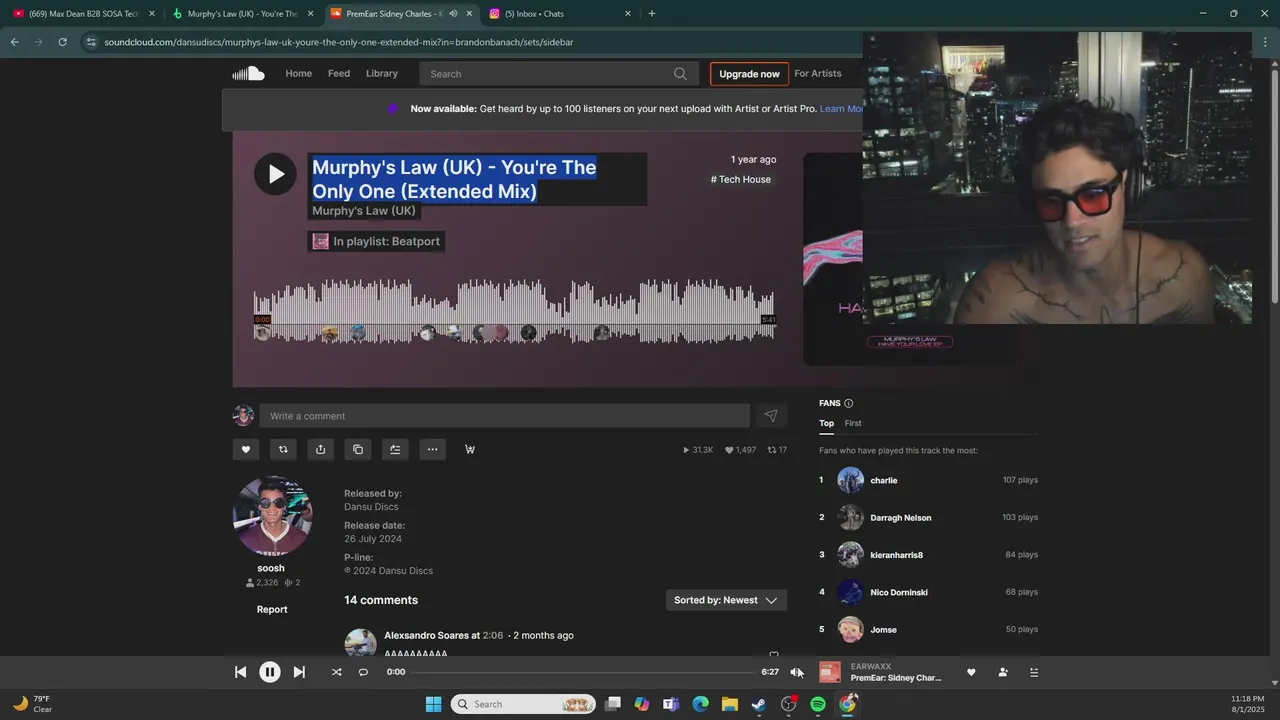Switch to the Max Dean B2B SOSA tab
The image size is (1280, 720).
(83, 14)
